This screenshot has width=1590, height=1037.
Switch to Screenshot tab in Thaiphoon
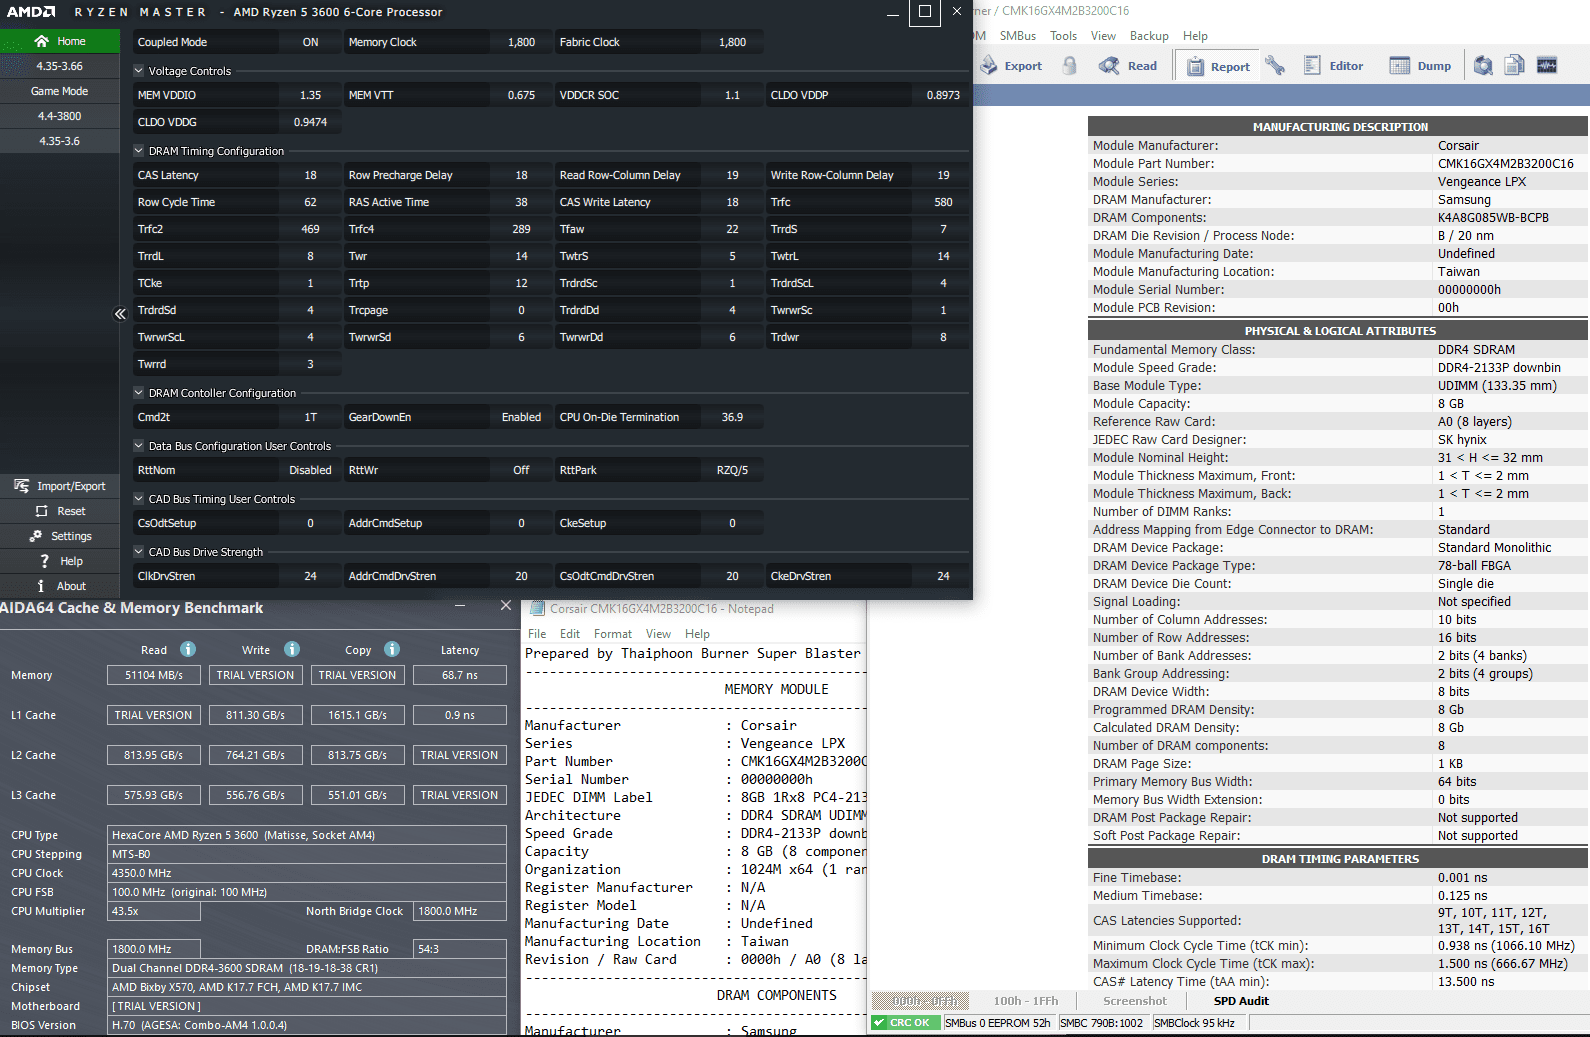point(1134,1001)
